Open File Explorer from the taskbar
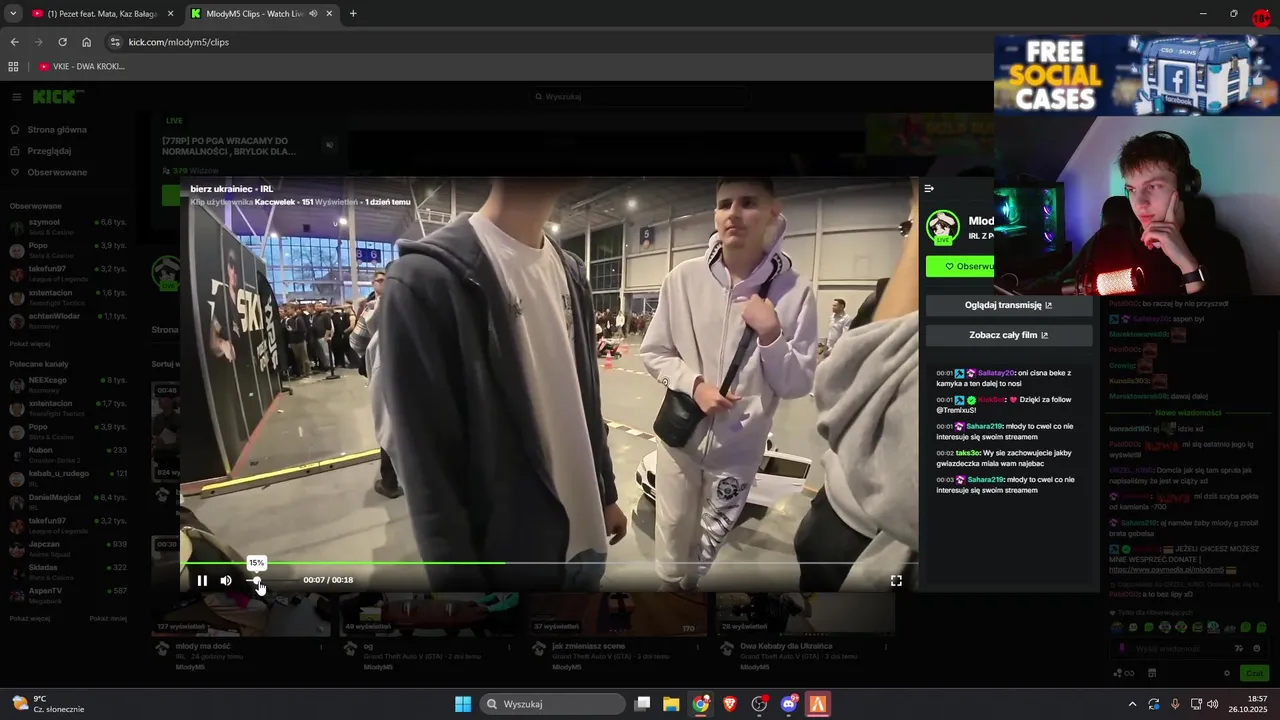The width and height of the screenshot is (1280, 720). [671, 704]
